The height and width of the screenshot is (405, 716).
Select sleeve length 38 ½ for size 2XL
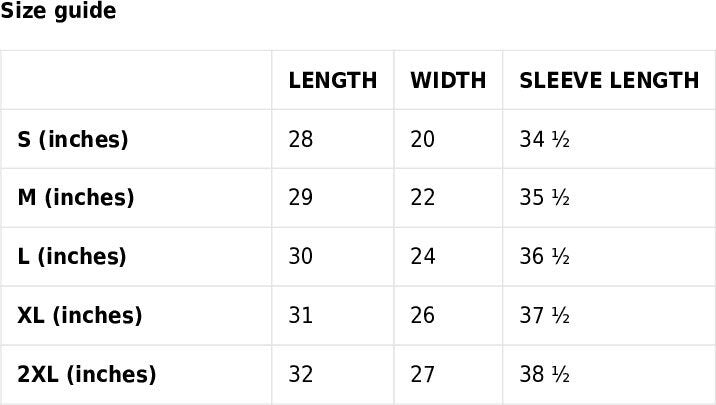pos(544,375)
